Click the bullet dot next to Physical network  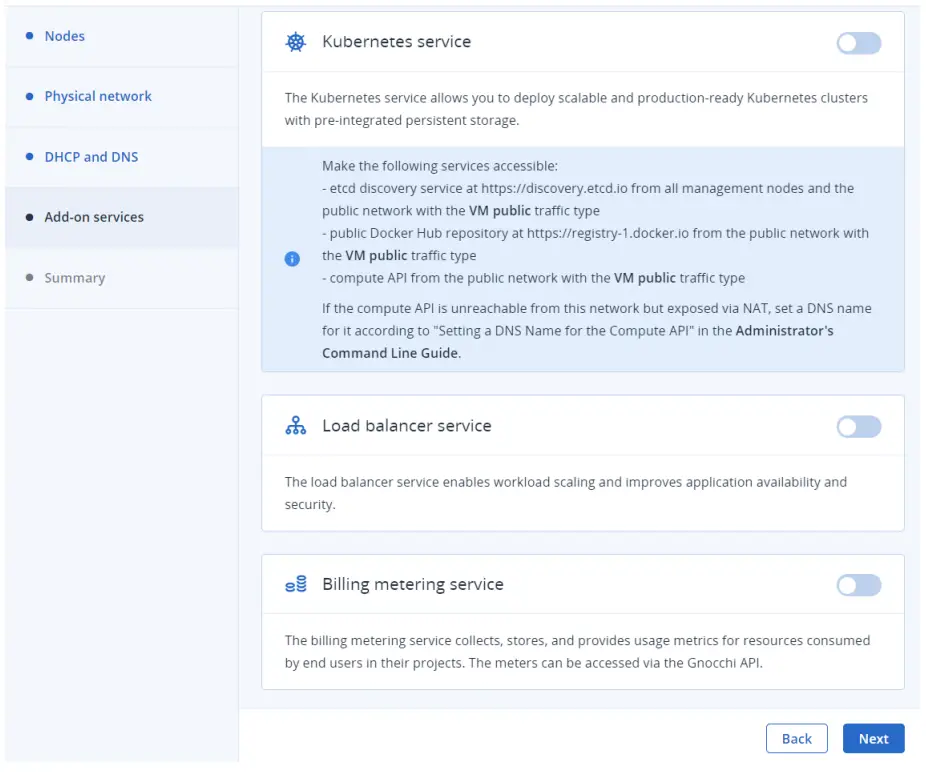[30, 96]
